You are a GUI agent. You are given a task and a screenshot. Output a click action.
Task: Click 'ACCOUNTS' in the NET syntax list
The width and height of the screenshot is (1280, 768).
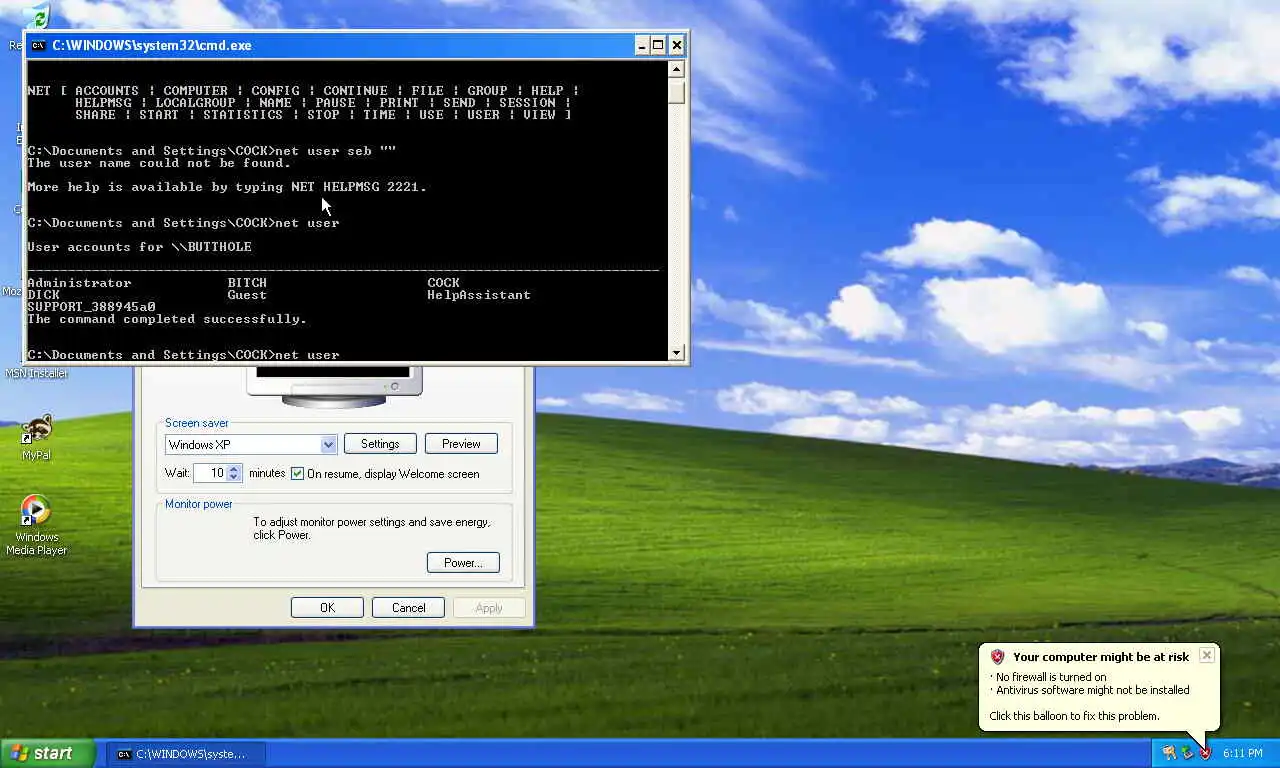(x=107, y=91)
